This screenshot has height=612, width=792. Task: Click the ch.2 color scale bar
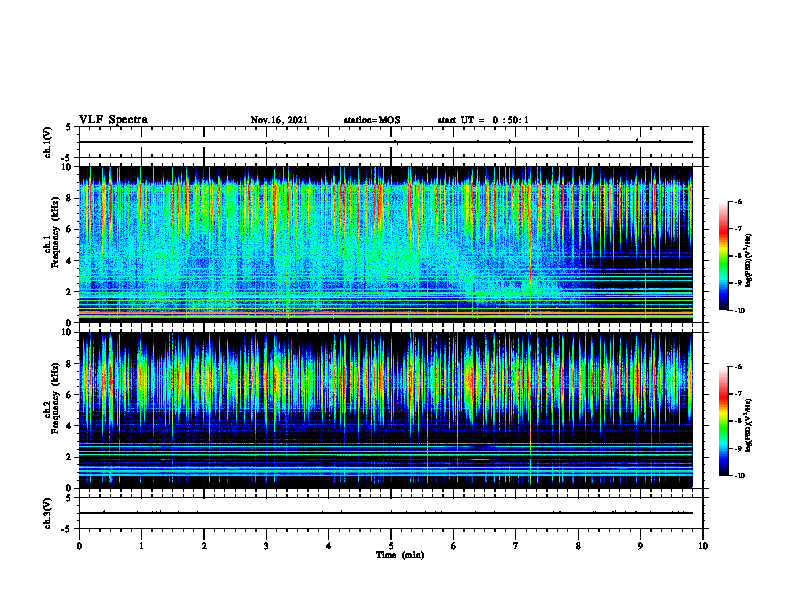pos(724,421)
